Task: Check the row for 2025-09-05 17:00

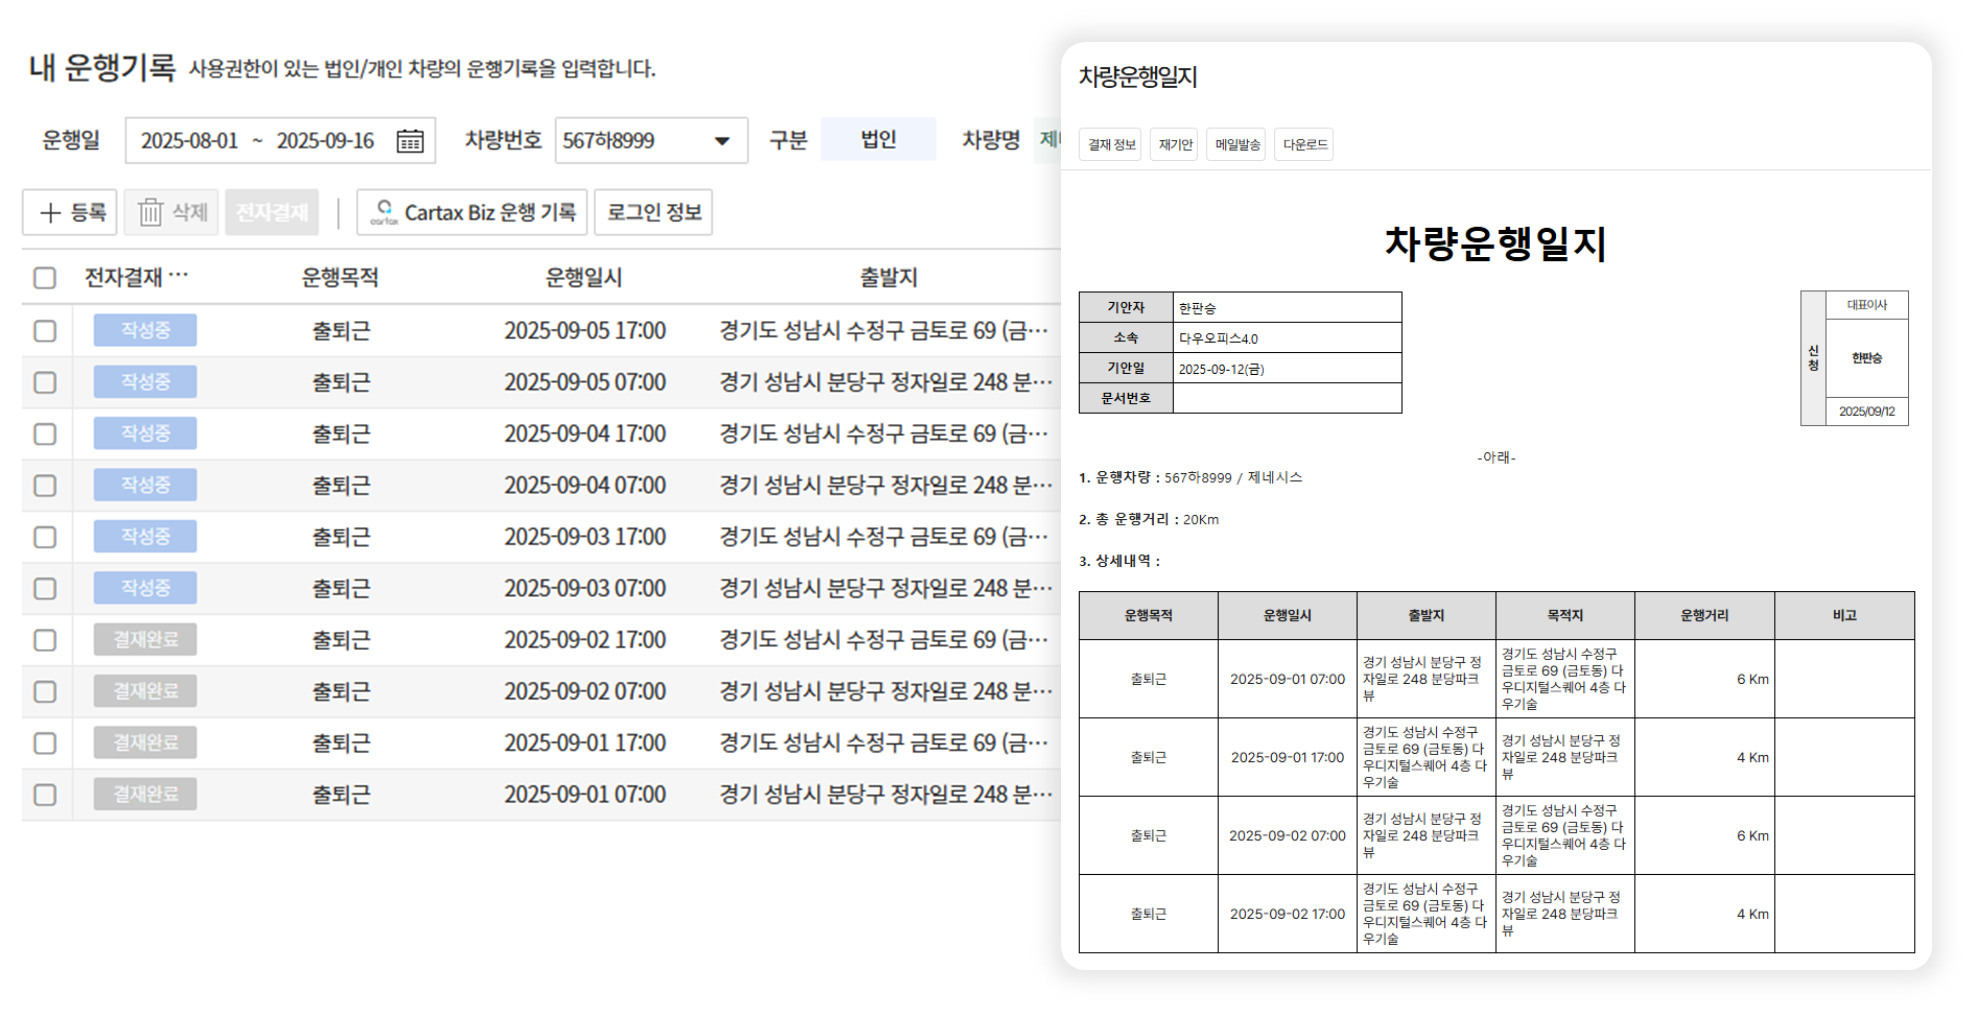Action: [45, 331]
